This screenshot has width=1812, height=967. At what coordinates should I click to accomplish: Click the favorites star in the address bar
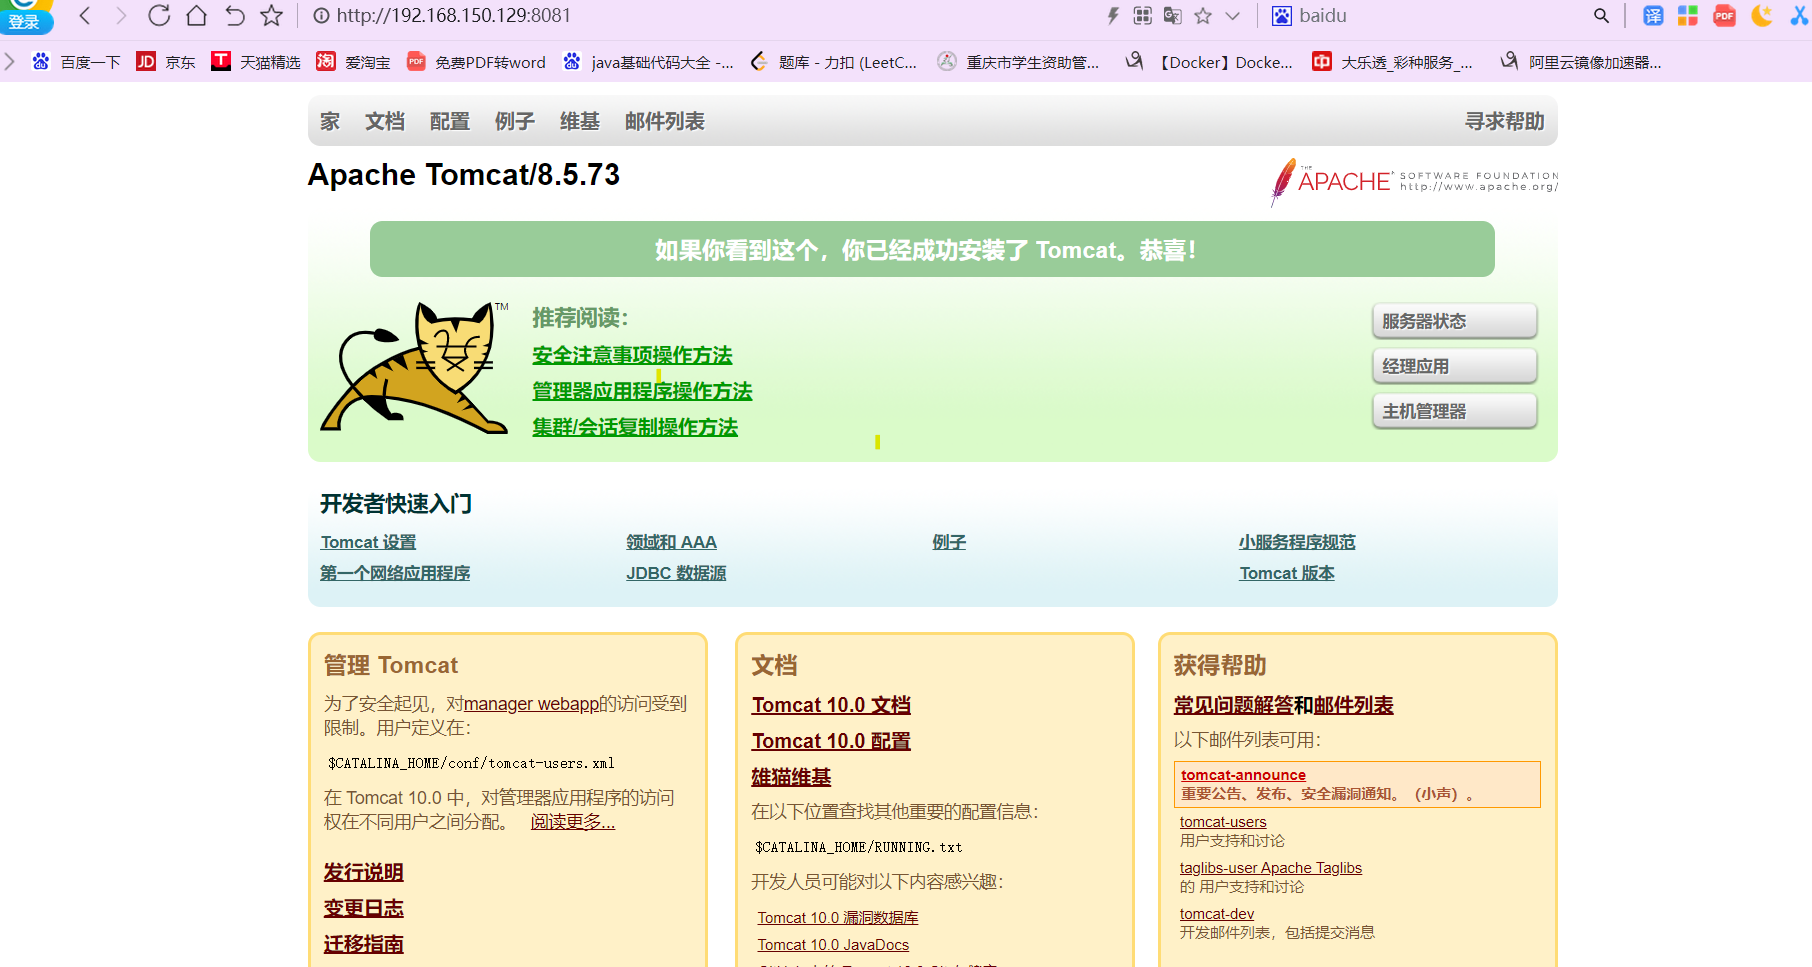tap(1203, 15)
